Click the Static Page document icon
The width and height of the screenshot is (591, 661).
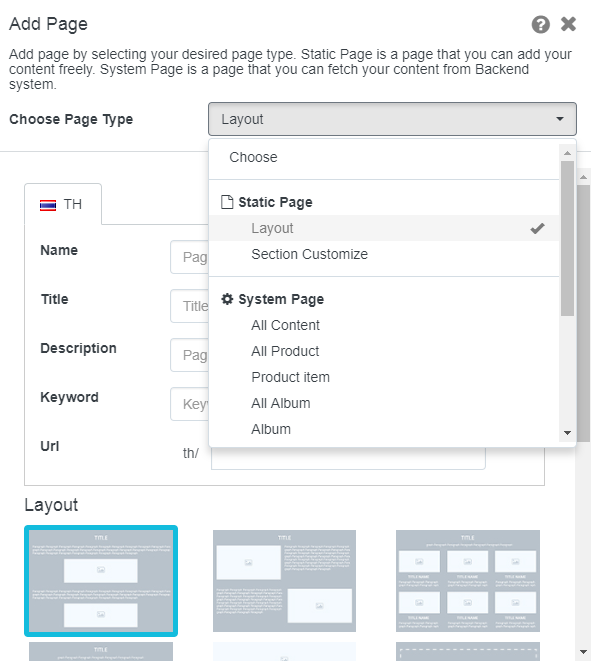pyautogui.click(x=227, y=202)
